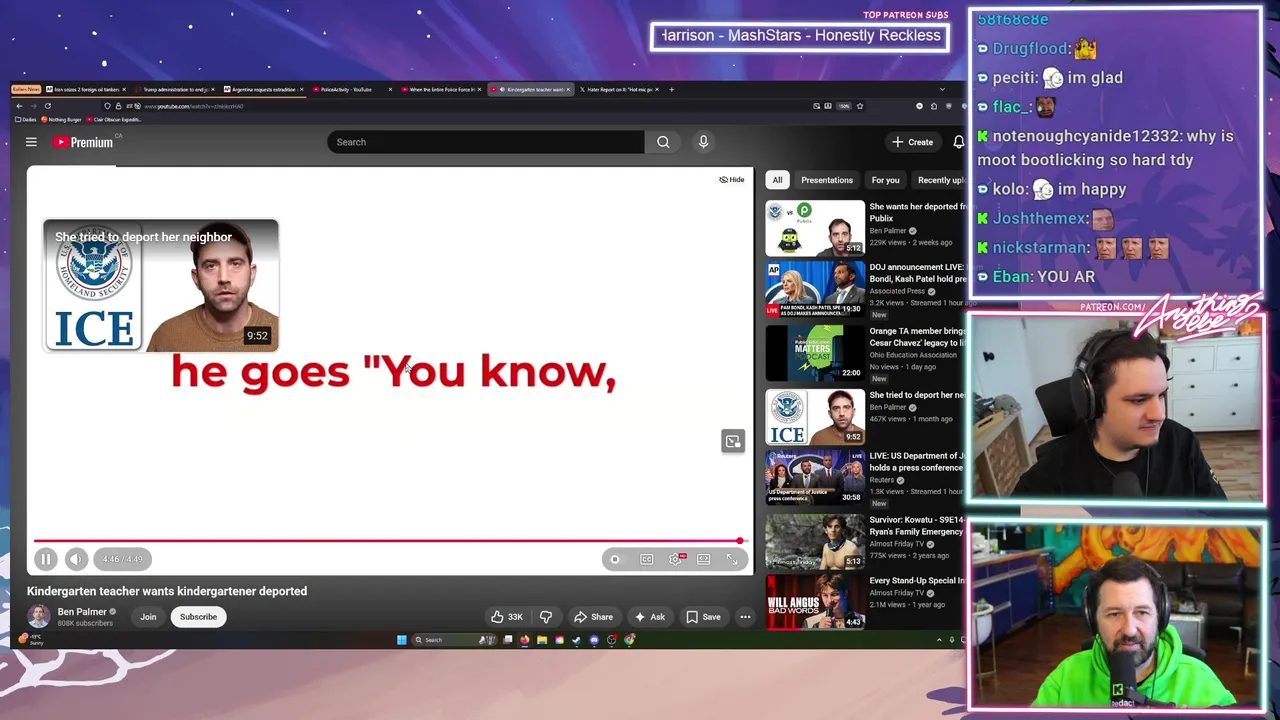Select the For you filter chip
The width and height of the screenshot is (1280, 720).
pos(885,180)
